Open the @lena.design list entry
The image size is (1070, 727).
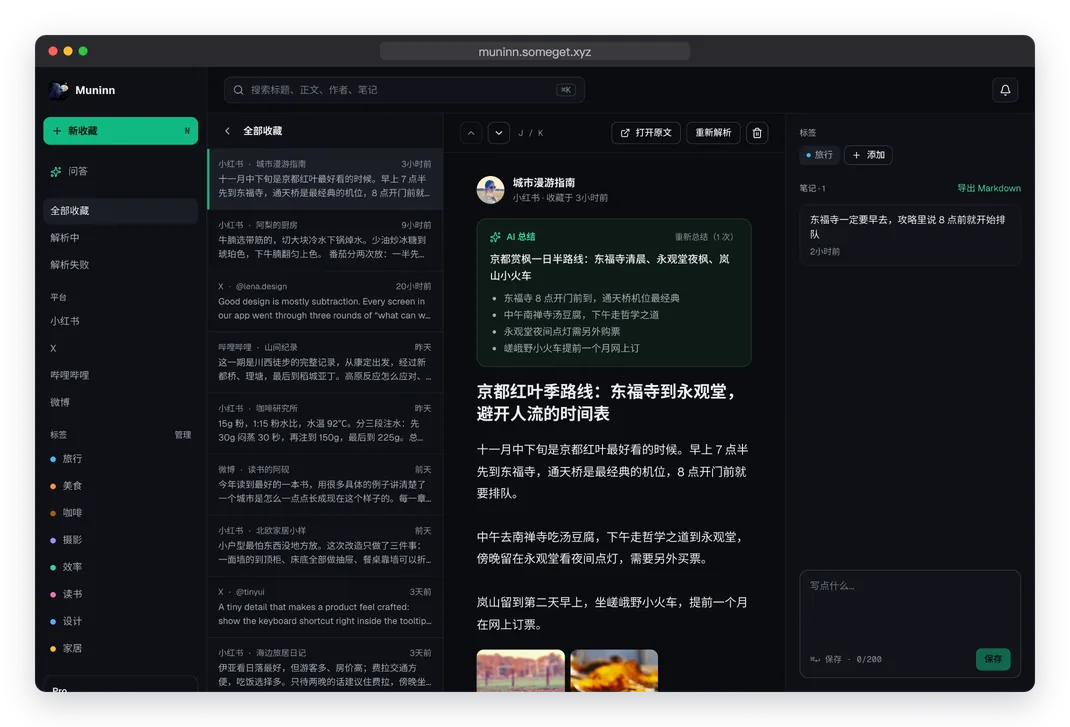pyautogui.click(x=326, y=301)
